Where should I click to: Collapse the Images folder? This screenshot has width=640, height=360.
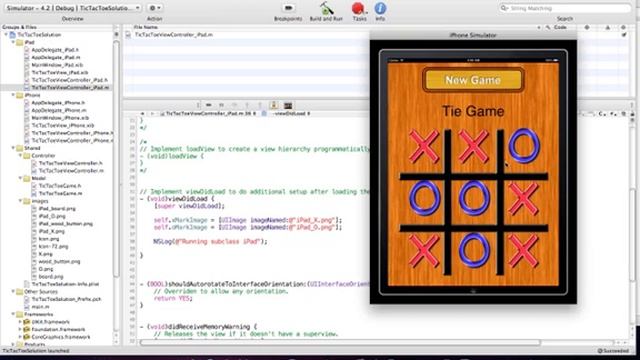20,201
